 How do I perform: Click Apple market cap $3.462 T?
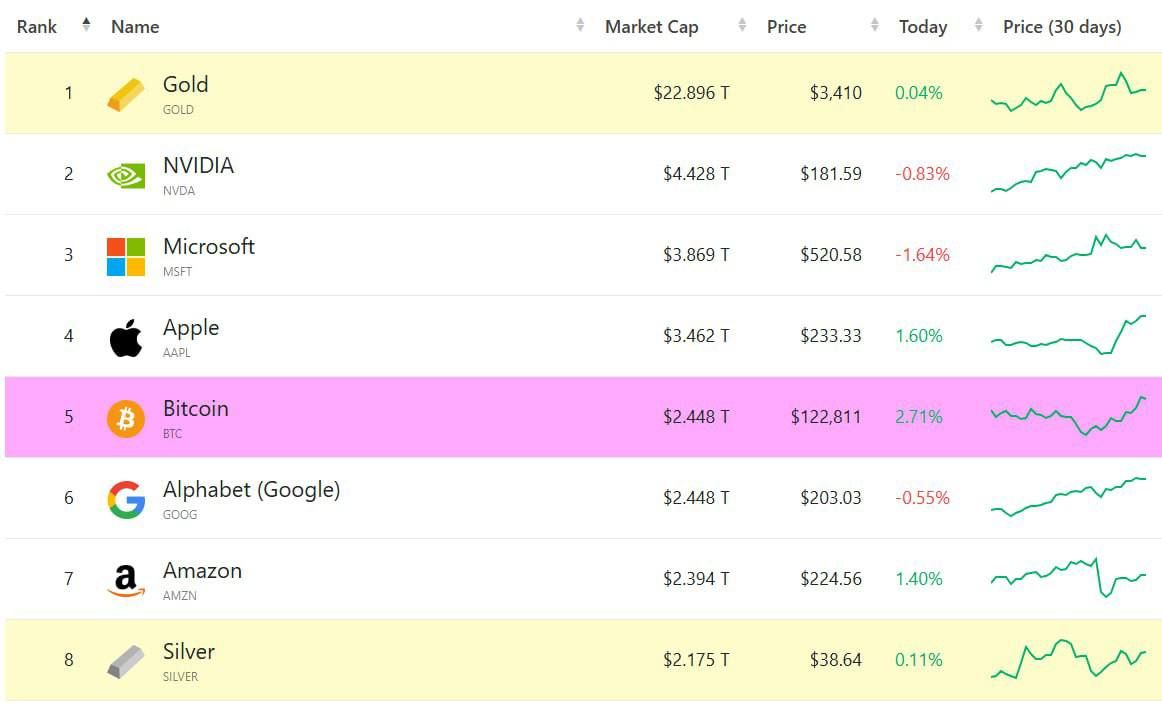click(x=696, y=336)
